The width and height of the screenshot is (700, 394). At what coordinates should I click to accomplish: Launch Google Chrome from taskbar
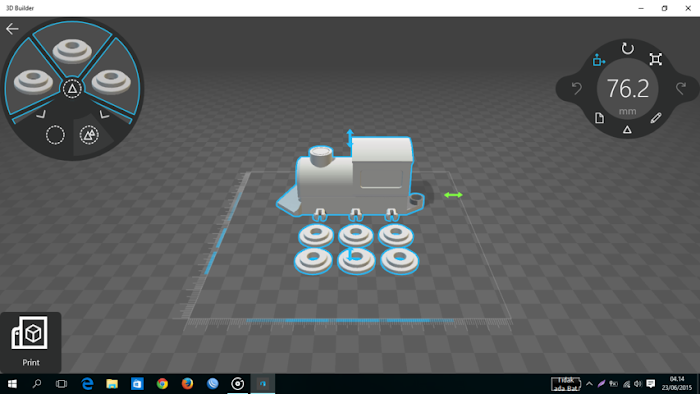162,384
